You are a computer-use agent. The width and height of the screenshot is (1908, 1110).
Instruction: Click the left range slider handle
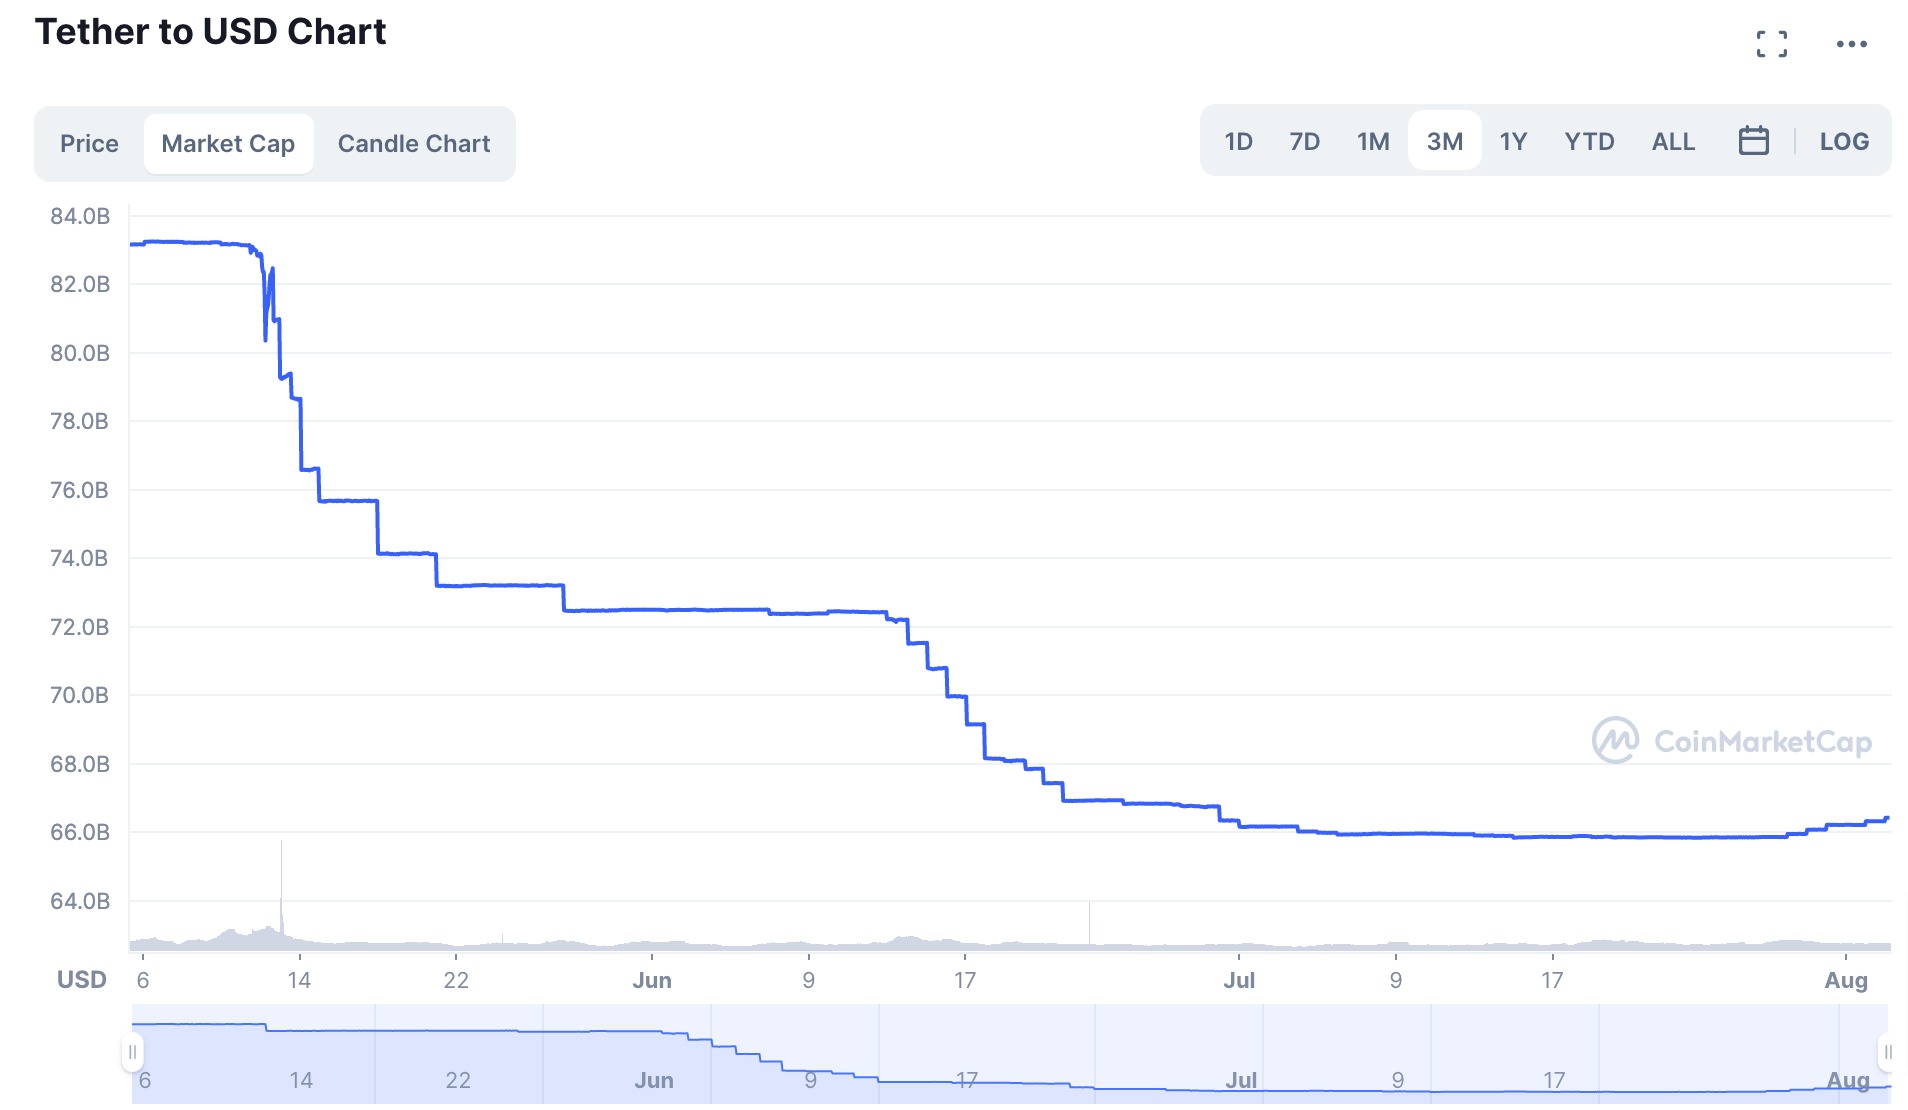[x=132, y=1052]
